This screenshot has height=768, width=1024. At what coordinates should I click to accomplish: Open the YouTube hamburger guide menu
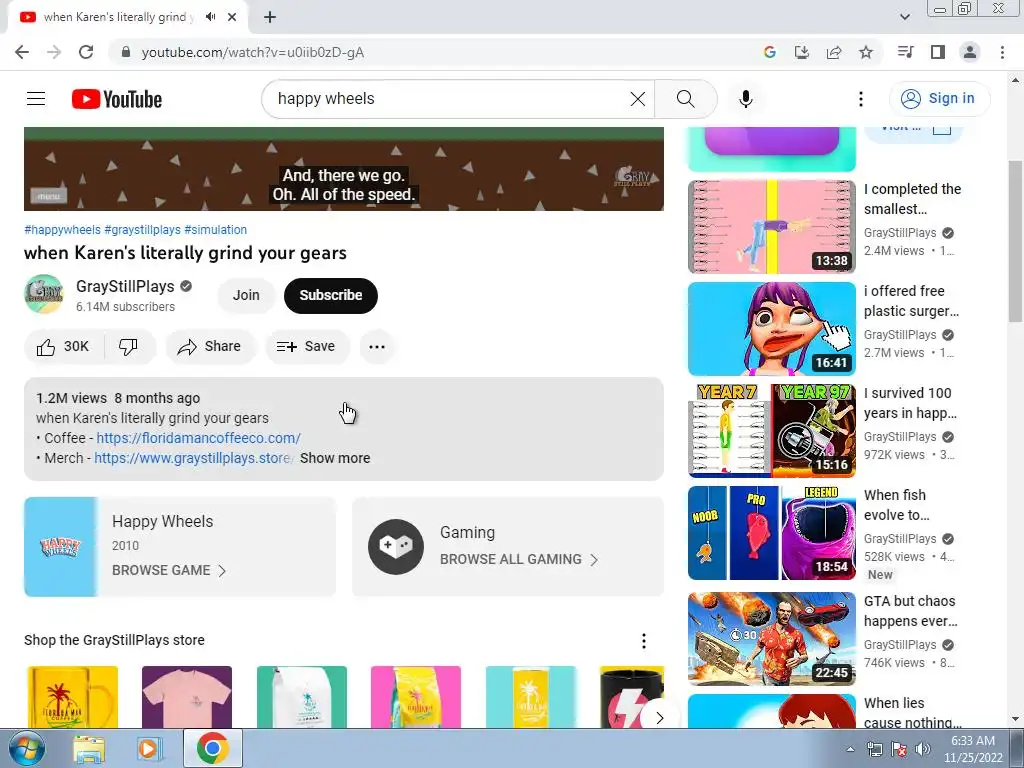(36, 99)
